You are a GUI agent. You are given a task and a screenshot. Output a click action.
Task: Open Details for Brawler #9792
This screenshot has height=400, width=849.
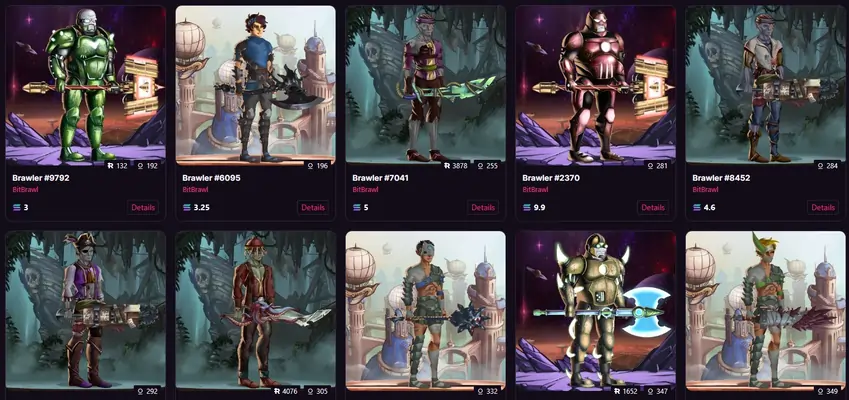143,207
